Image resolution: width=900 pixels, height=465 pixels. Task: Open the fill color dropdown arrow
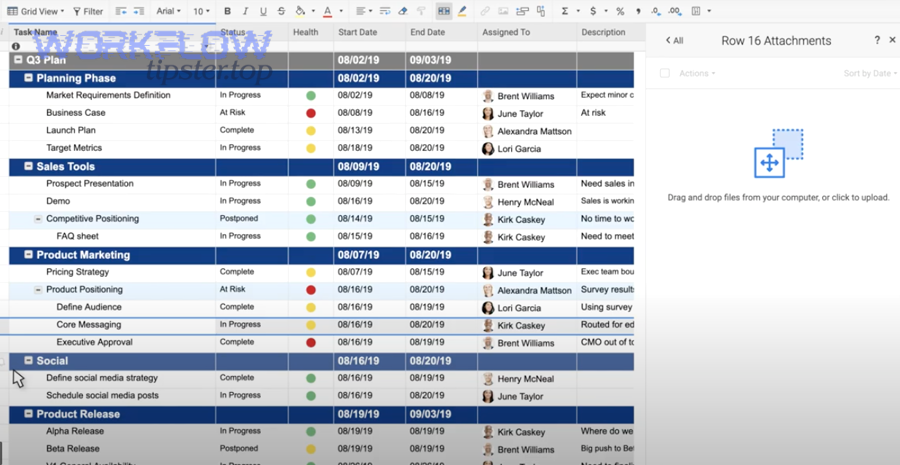pos(313,11)
